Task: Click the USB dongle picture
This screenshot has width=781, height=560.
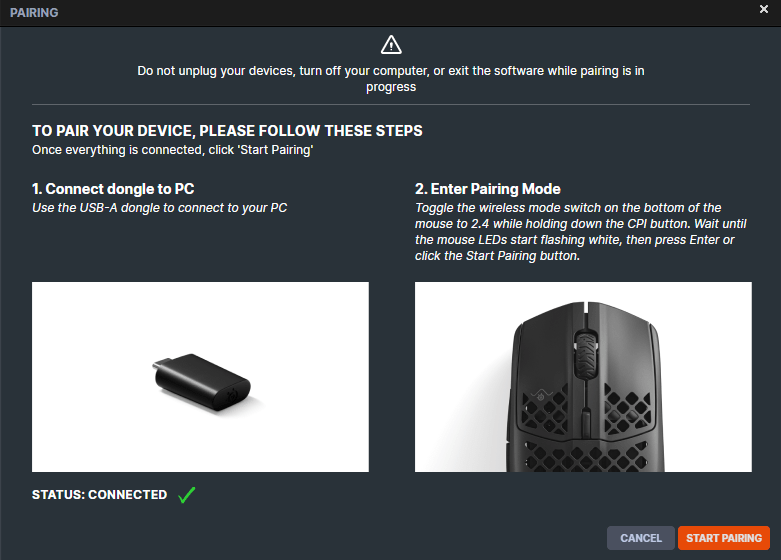Action: coord(200,378)
